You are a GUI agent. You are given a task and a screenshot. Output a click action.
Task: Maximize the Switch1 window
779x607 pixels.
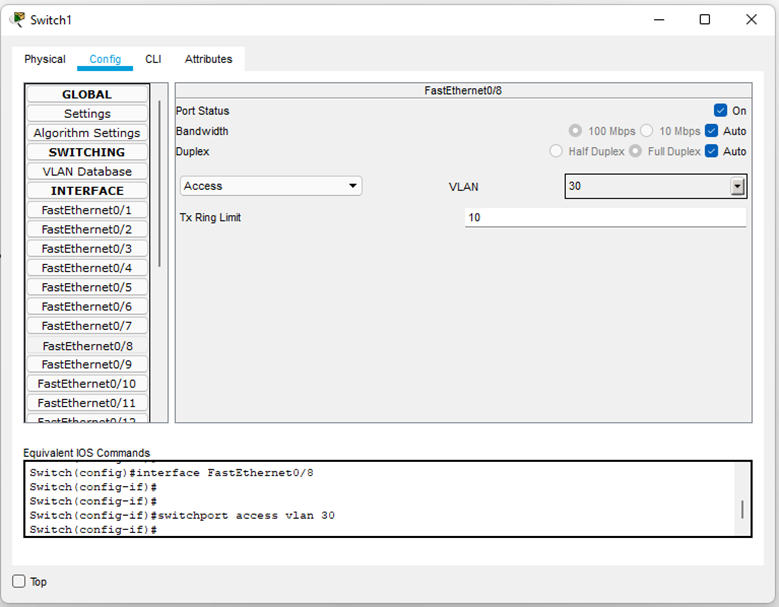[x=704, y=19]
